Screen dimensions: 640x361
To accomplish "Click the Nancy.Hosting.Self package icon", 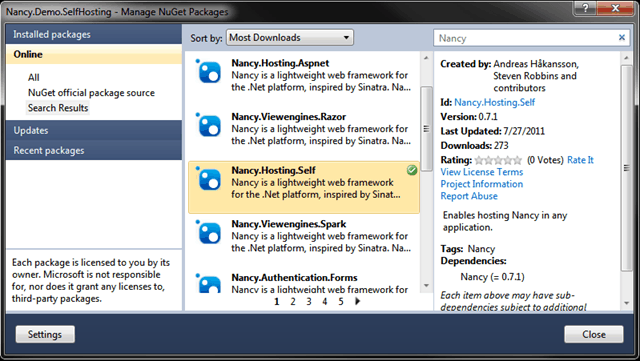I will [209, 178].
